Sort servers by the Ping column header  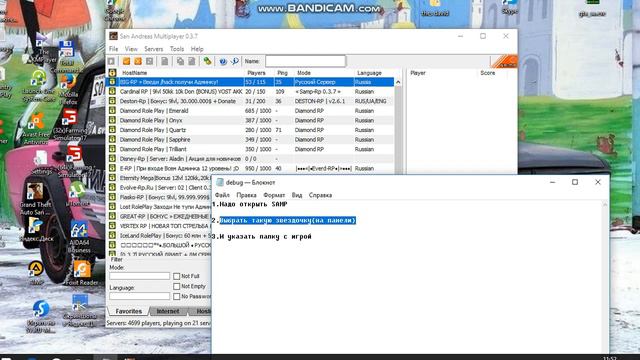click(x=283, y=73)
